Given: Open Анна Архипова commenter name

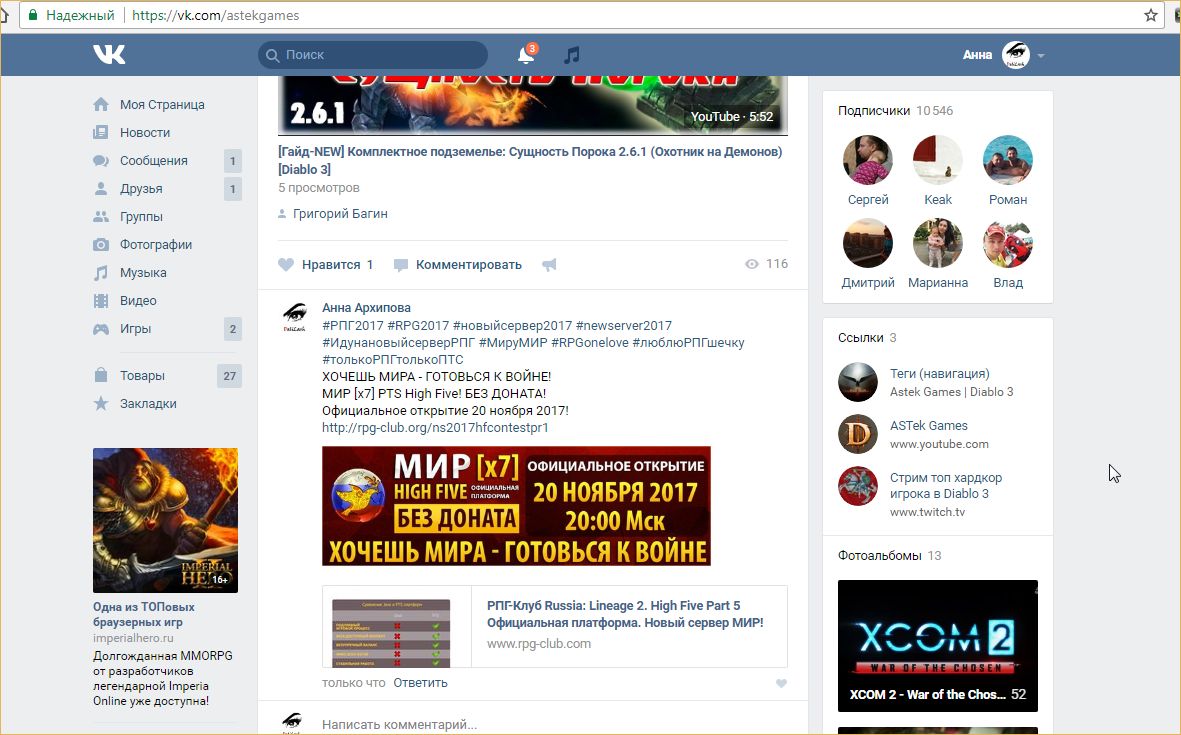Looking at the screenshot, I should click(x=366, y=308).
